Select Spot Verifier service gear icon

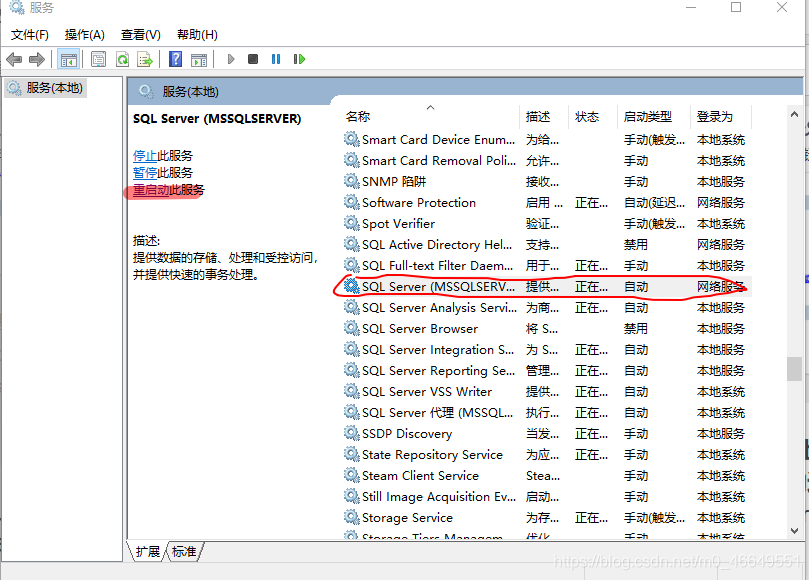(x=351, y=223)
